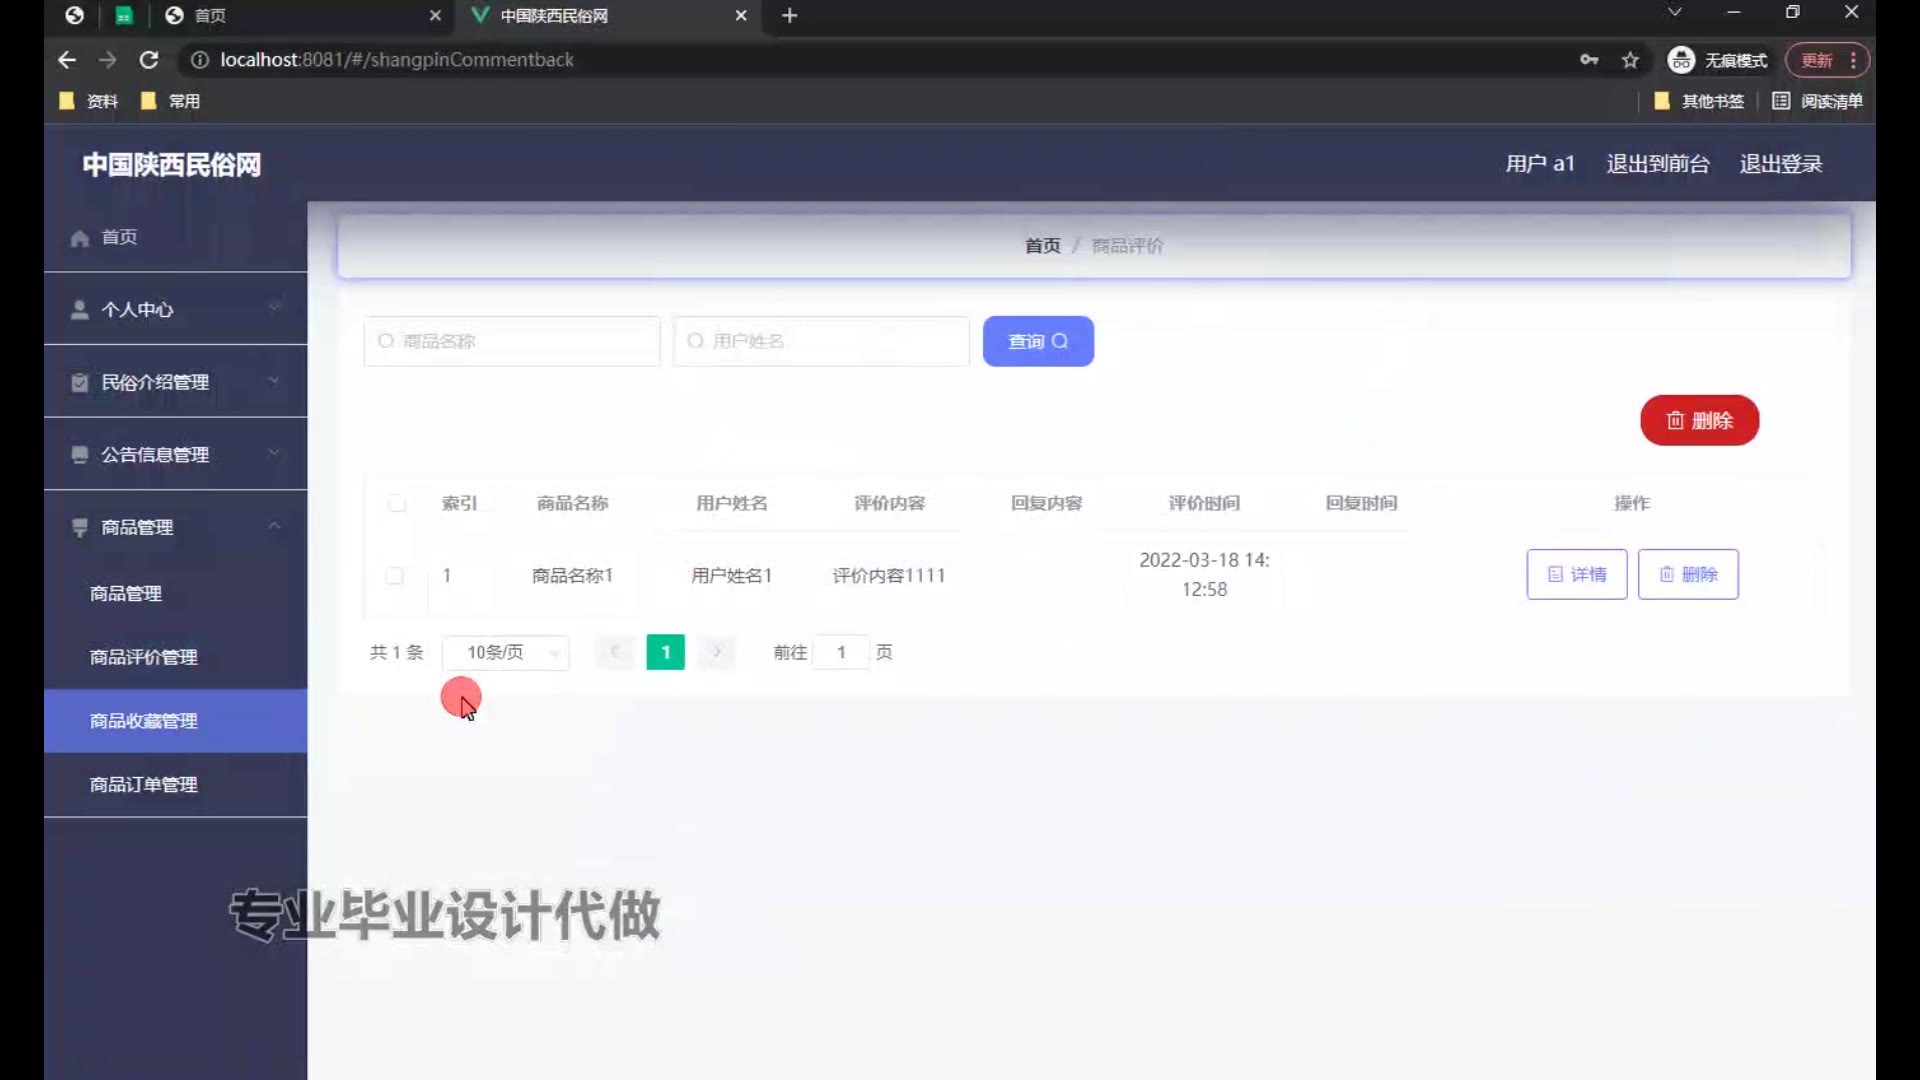Open the 10条/页 page size dropdown

tap(506, 652)
